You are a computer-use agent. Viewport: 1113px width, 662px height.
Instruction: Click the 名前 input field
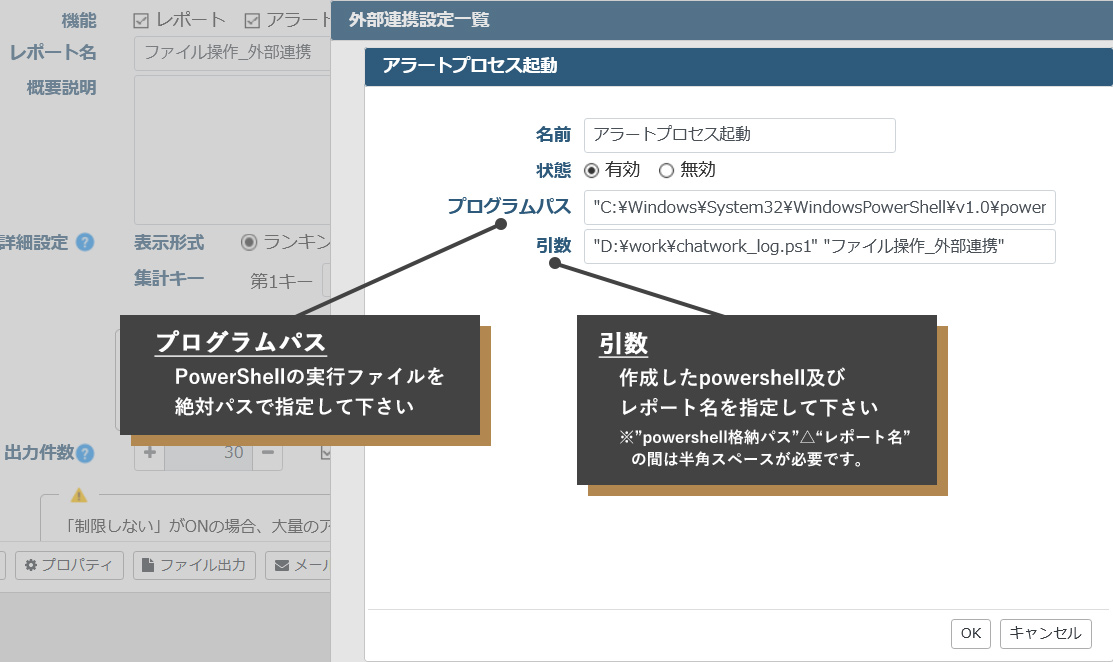(x=740, y=135)
